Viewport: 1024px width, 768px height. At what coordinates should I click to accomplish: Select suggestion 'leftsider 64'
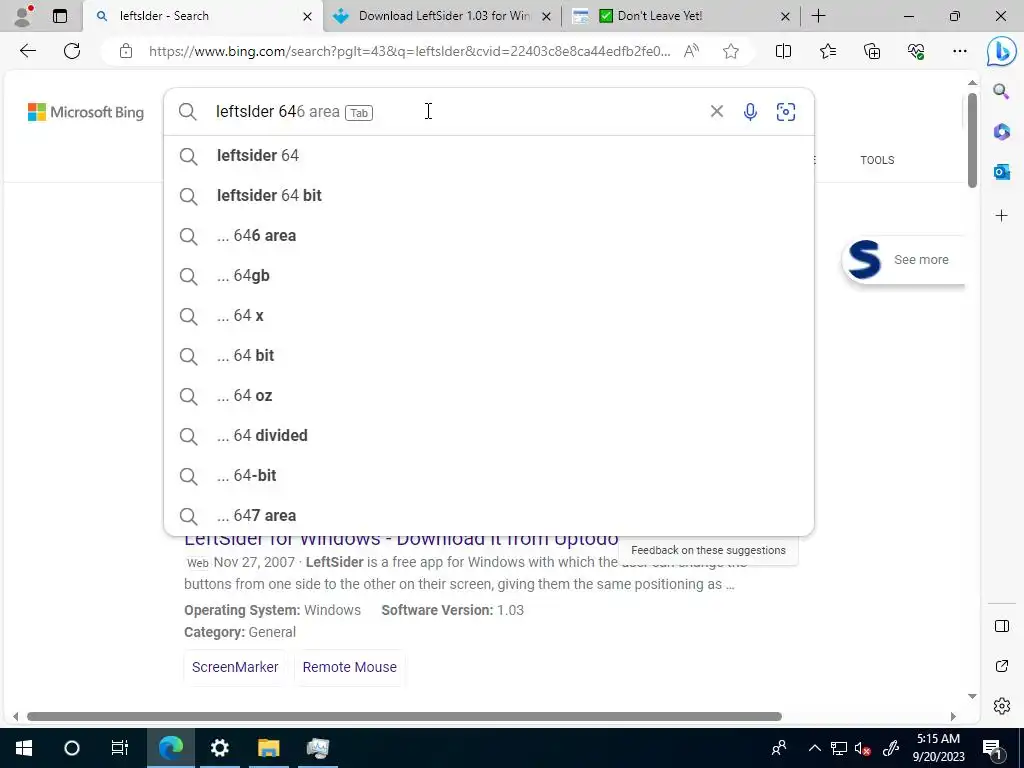[x=488, y=155]
